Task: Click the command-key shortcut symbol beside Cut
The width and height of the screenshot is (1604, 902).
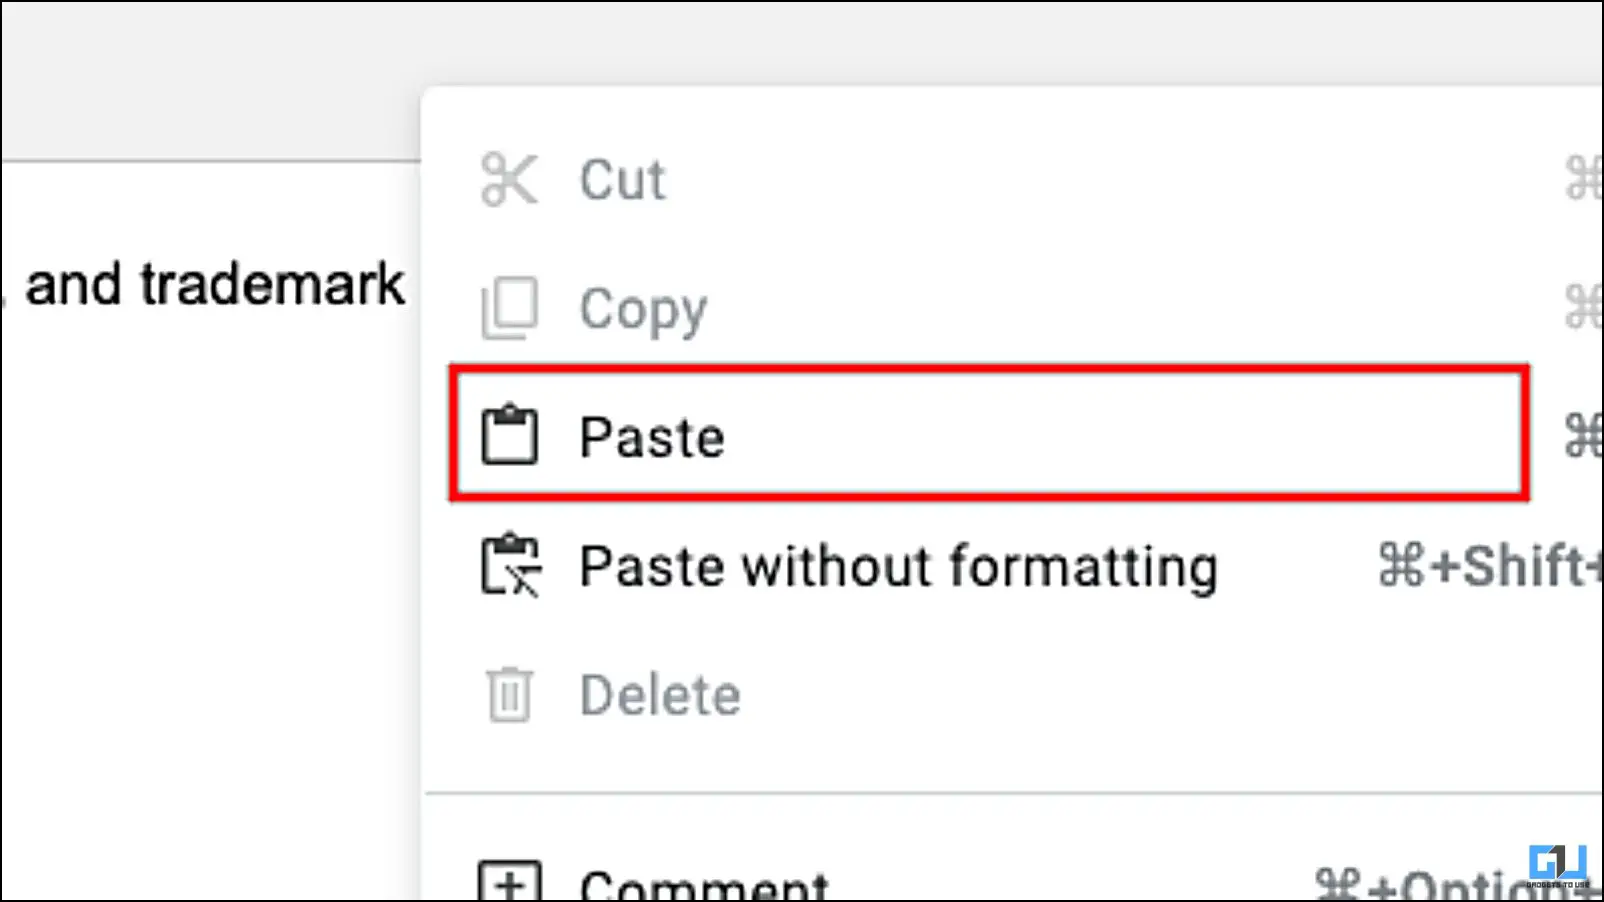Action: [x=1583, y=180]
